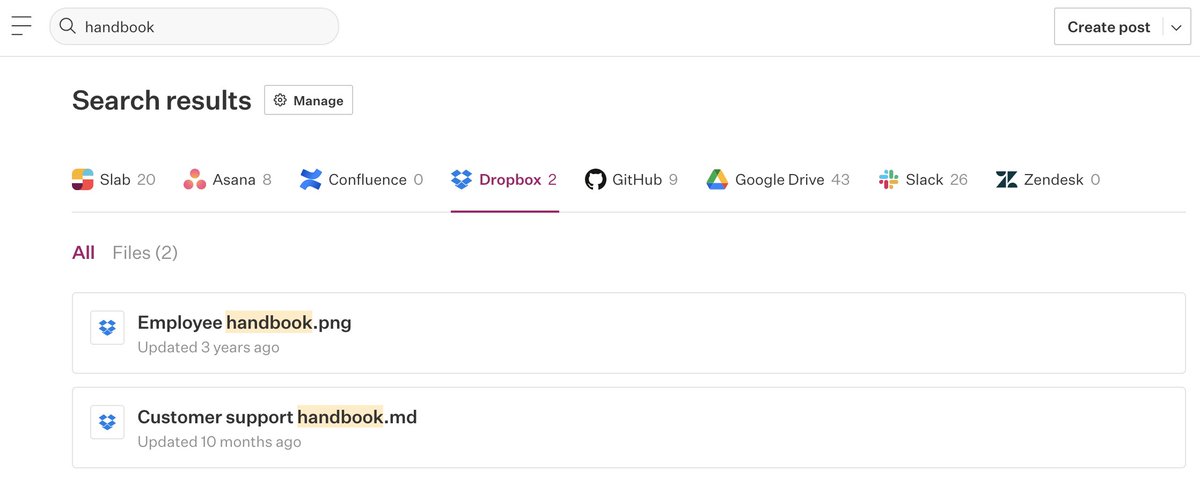Select the Confluence source icon

point(311,180)
